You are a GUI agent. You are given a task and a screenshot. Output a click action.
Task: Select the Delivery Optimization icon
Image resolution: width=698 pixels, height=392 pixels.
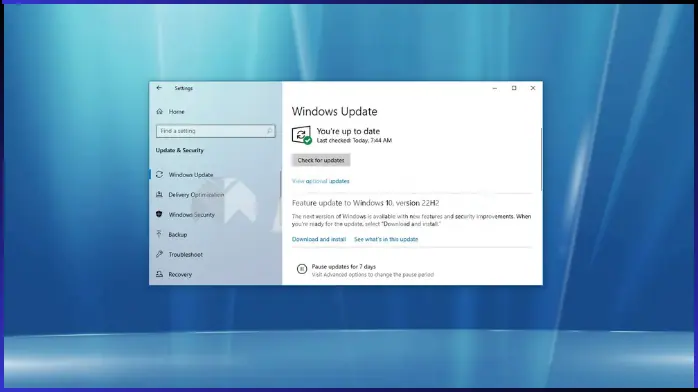[159, 194]
